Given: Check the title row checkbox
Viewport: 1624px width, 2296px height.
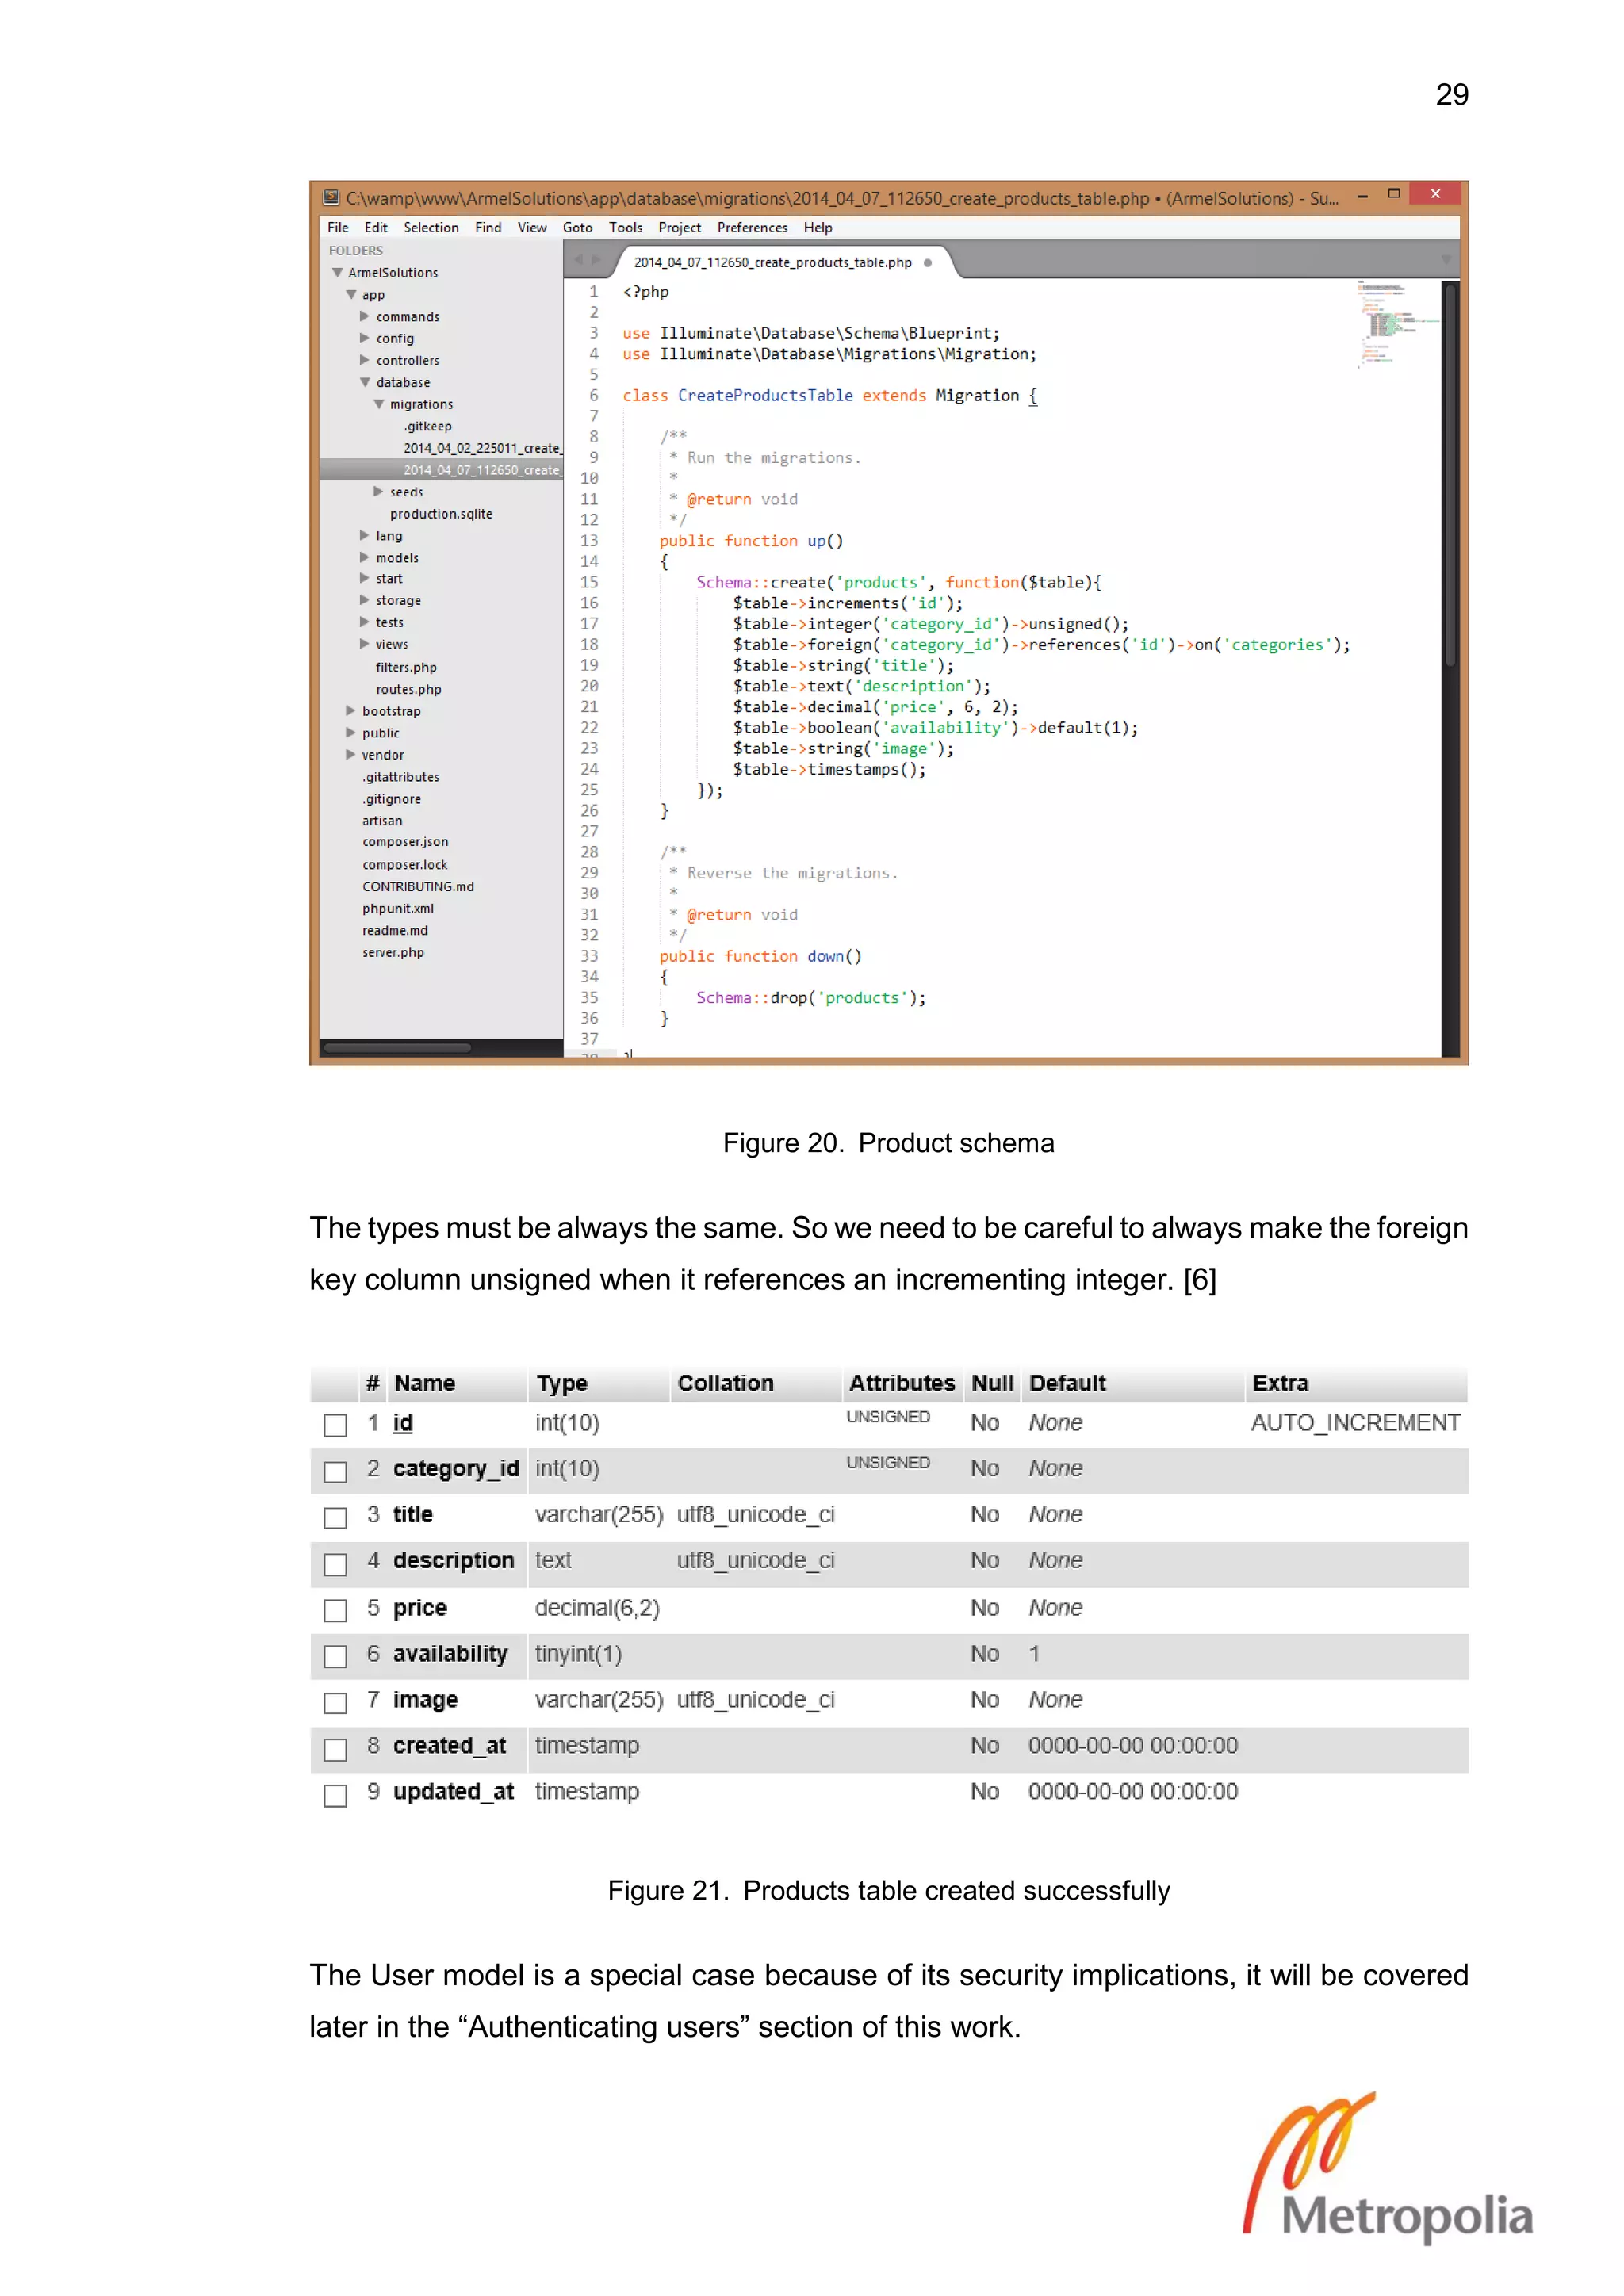Looking at the screenshot, I should pos(335,1517).
